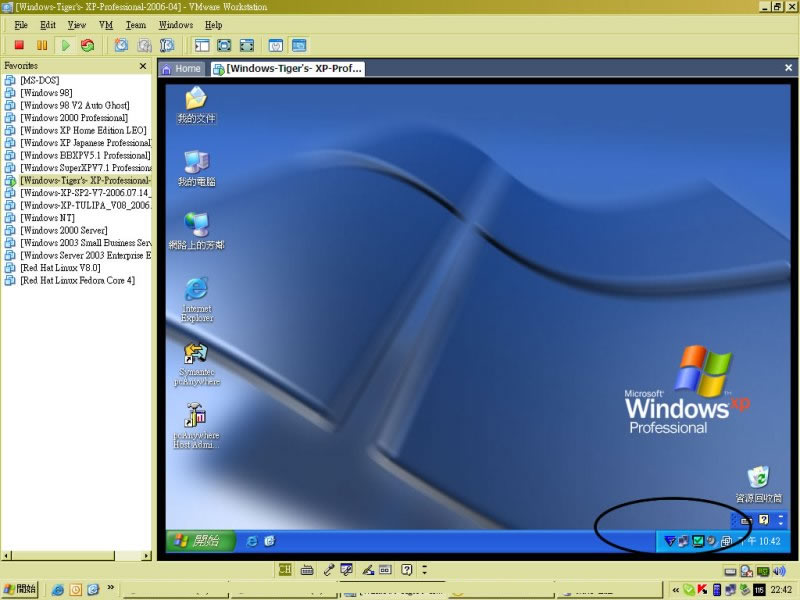Open 我的電腦 icon on guest desktop
Screen dimensions: 800x600
click(x=196, y=168)
